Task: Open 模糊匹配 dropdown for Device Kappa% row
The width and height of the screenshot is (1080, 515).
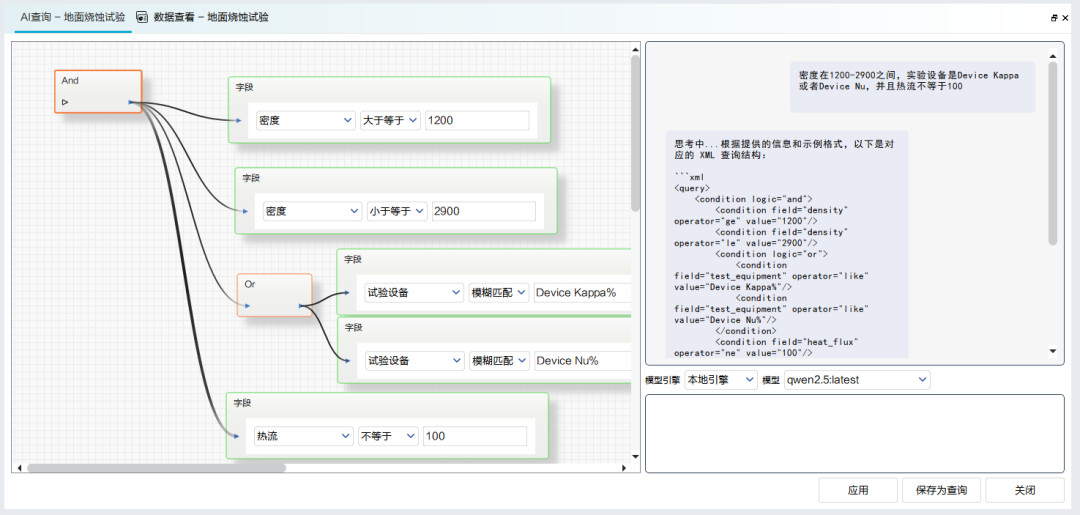Action: point(499,293)
